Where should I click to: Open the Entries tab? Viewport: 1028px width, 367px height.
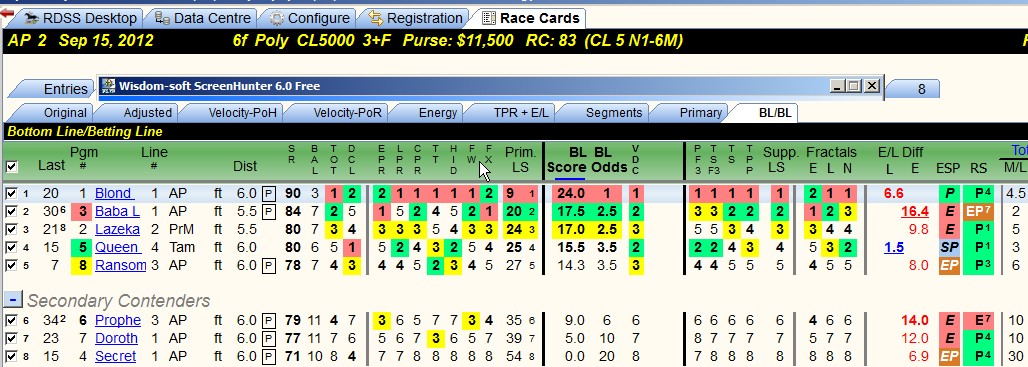(57, 89)
